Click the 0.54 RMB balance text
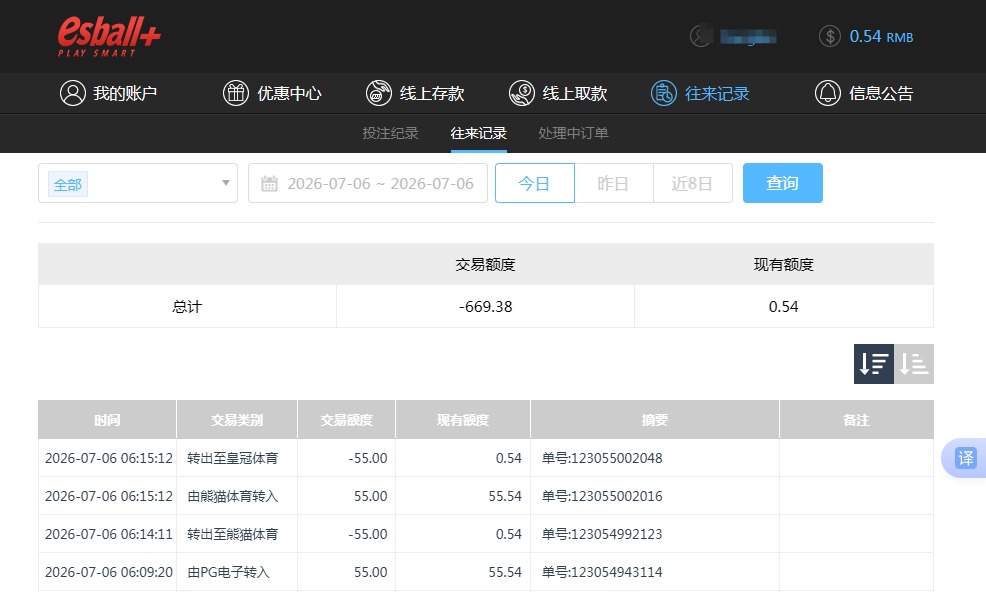The width and height of the screenshot is (986, 592). pos(881,36)
